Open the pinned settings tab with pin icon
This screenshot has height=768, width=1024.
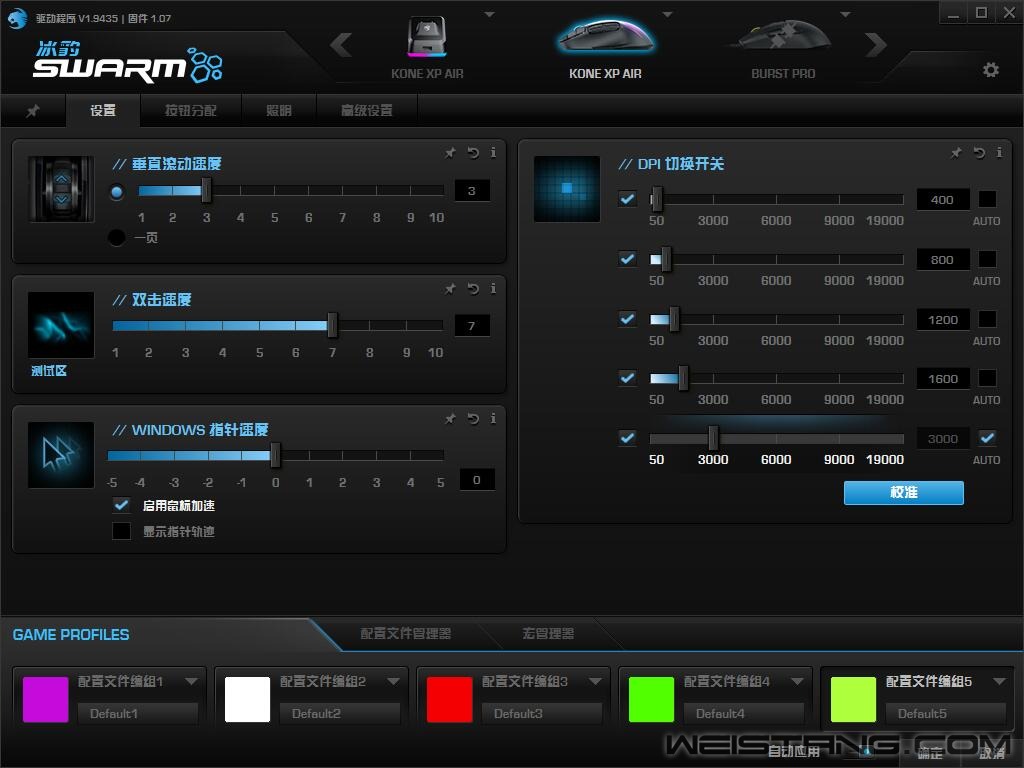(33, 111)
